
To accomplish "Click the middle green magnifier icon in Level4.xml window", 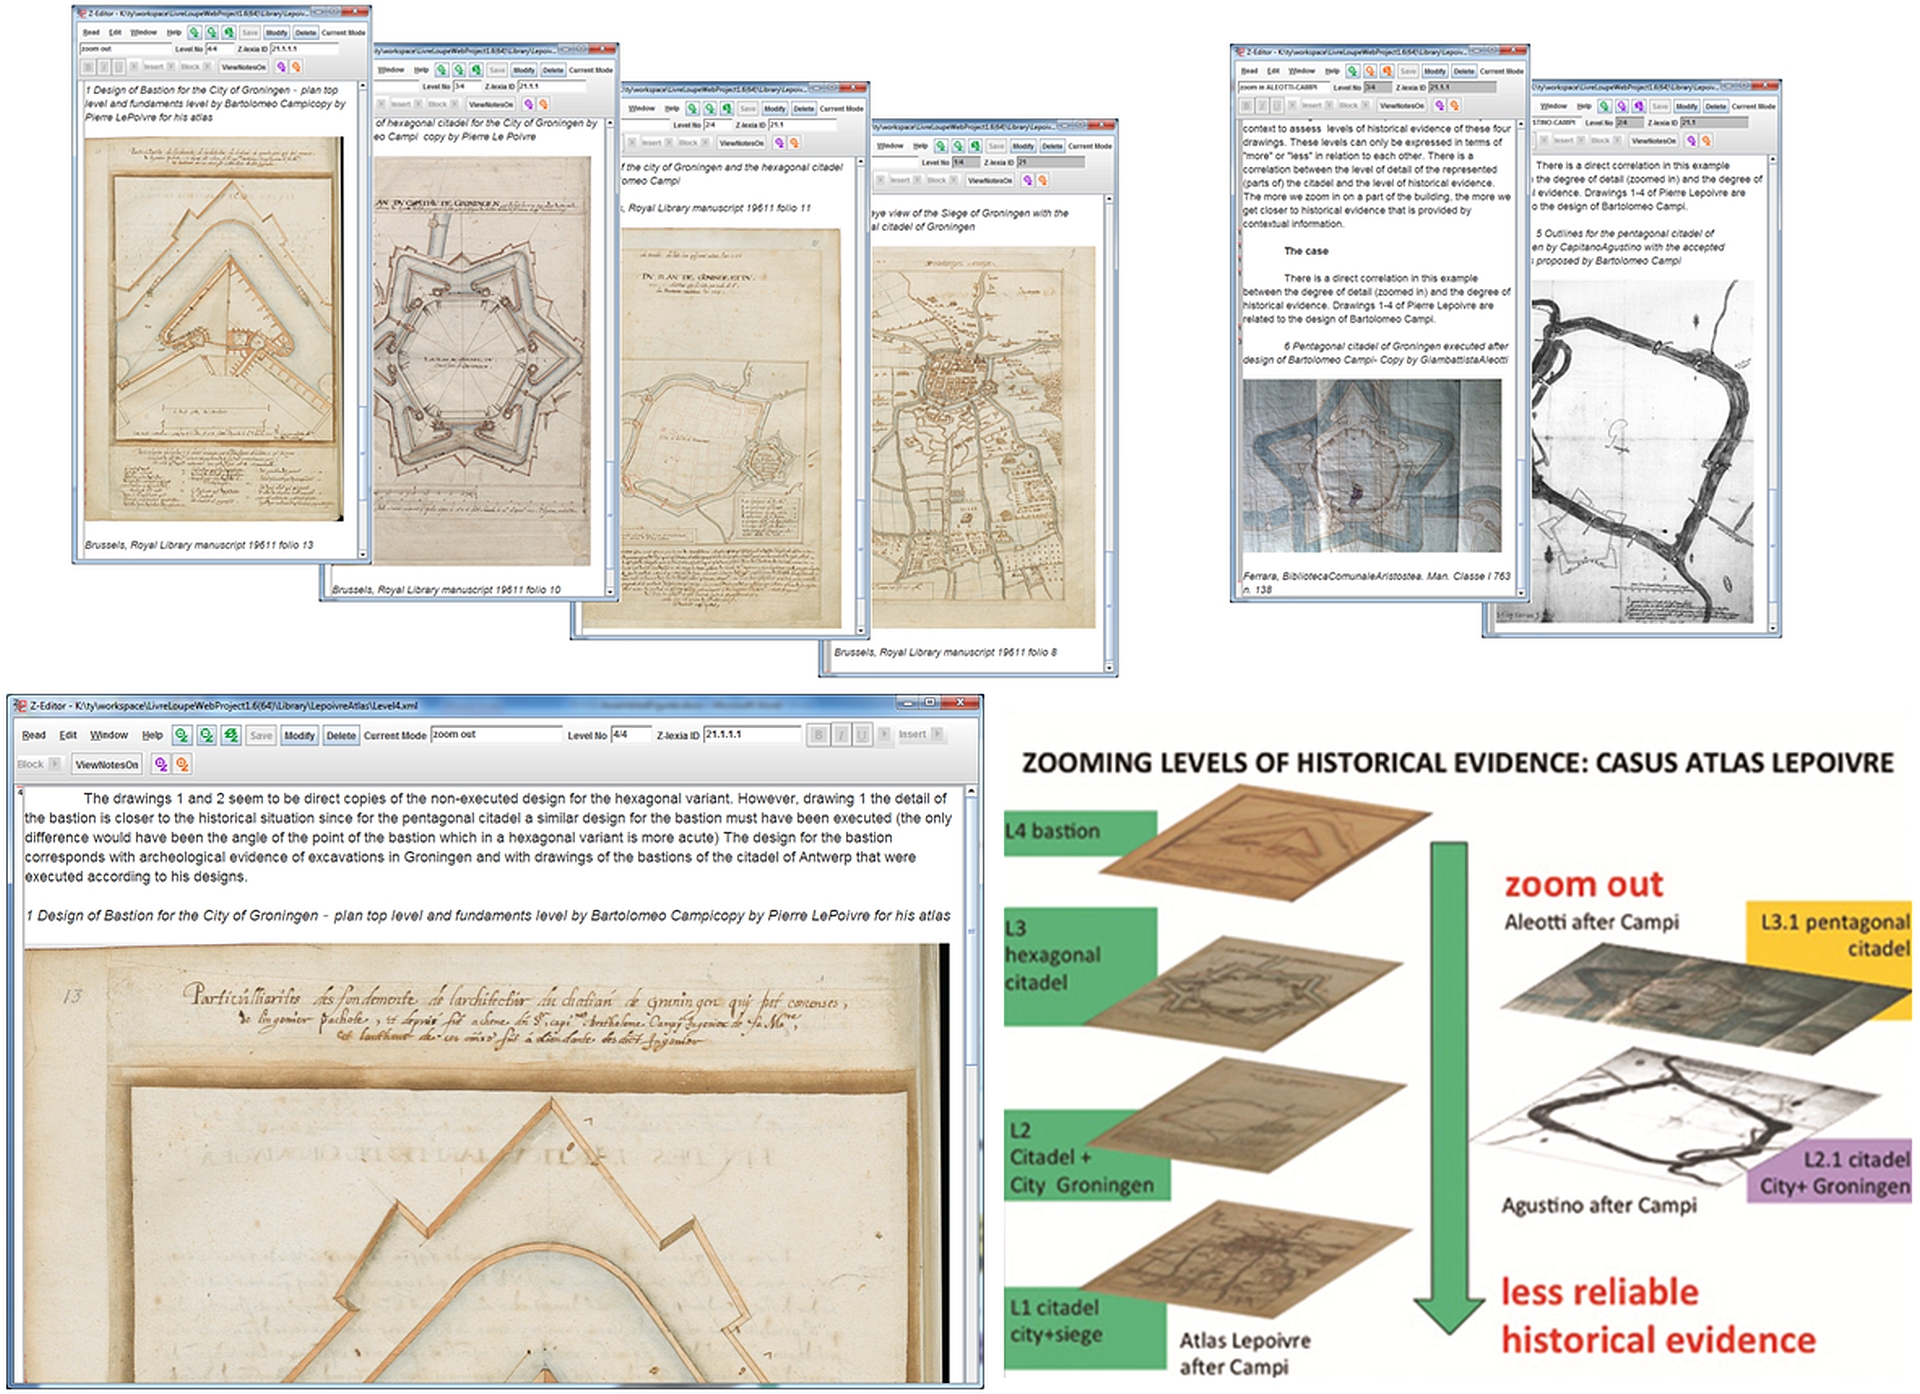I will (x=206, y=735).
